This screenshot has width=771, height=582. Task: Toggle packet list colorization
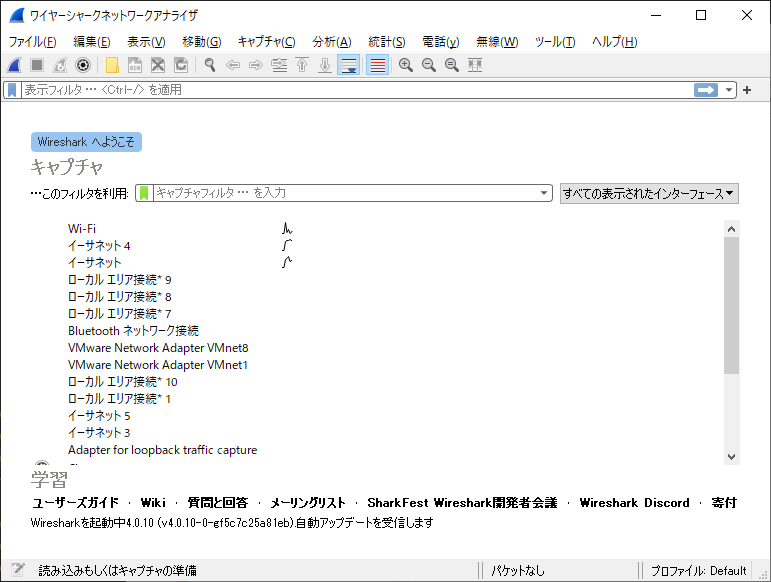pyautogui.click(x=378, y=65)
